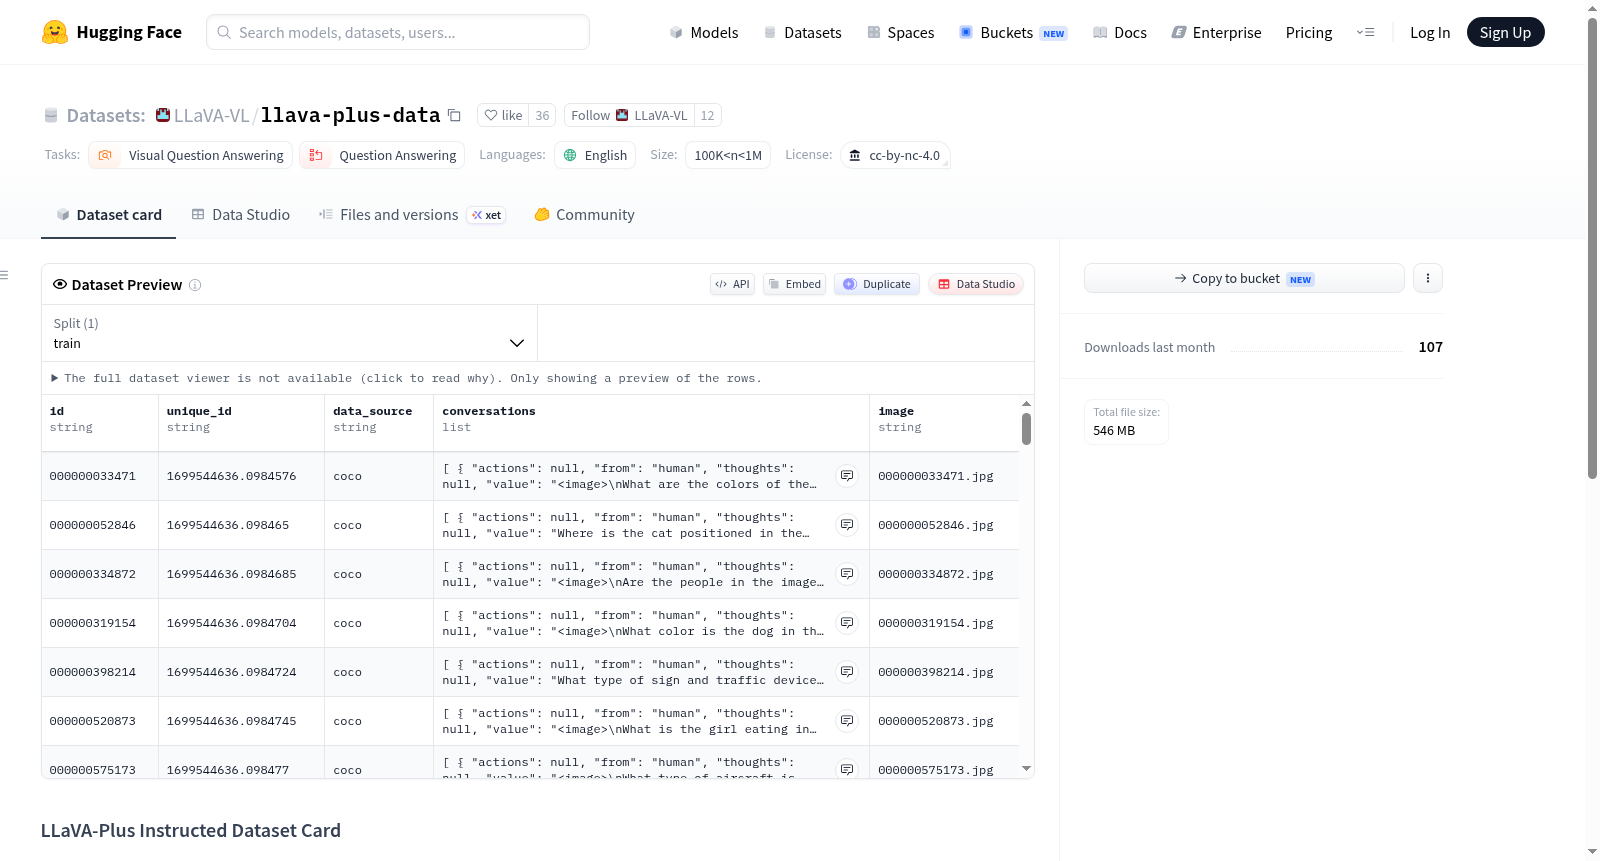1600x861 pixels.
Task: Click the Sign Up button
Action: click(x=1505, y=32)
